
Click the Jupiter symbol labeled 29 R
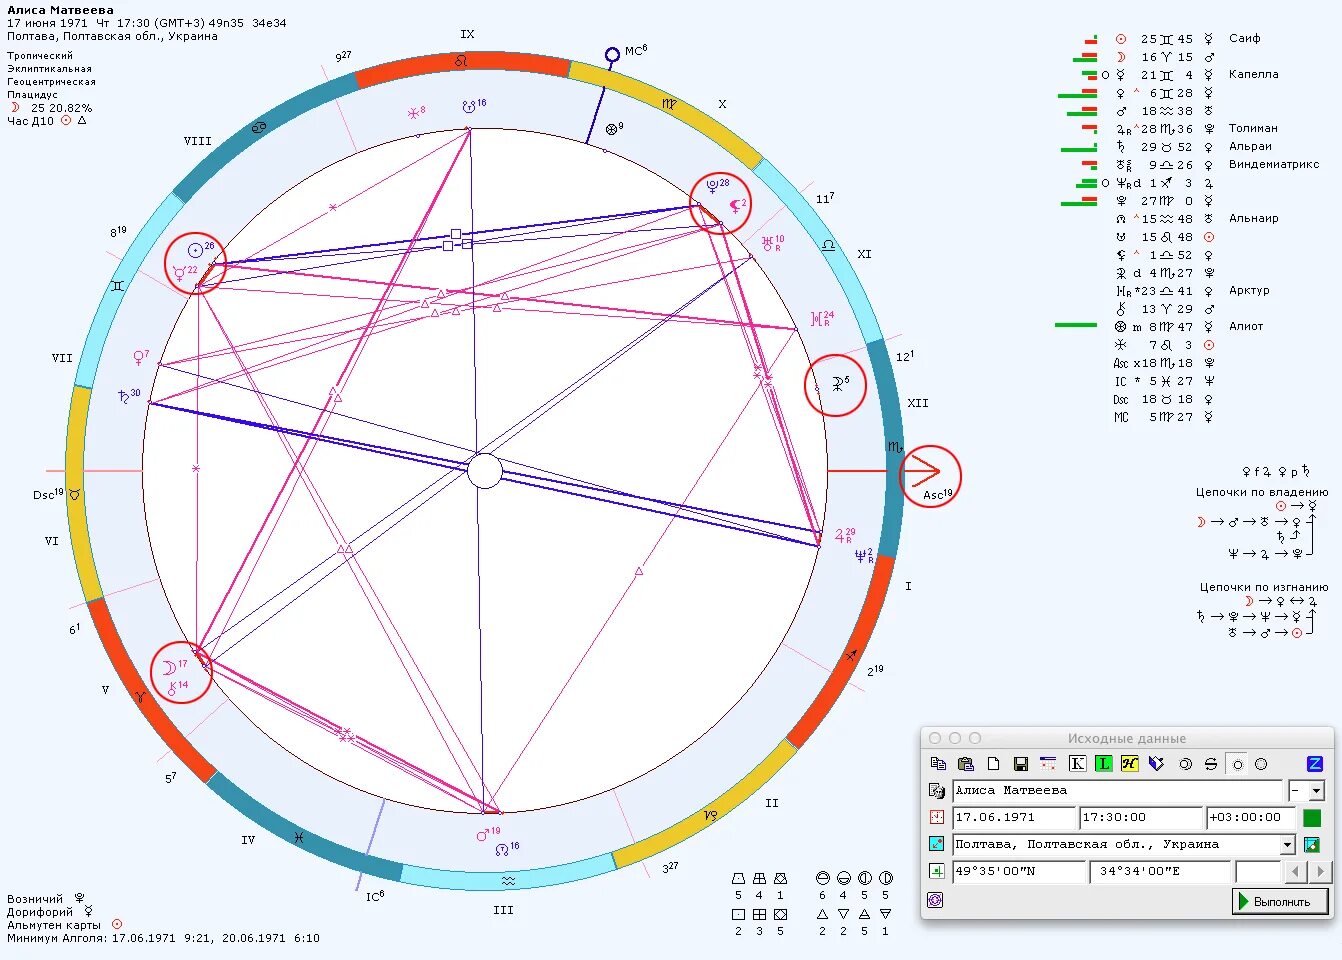[x=840, y=536]
